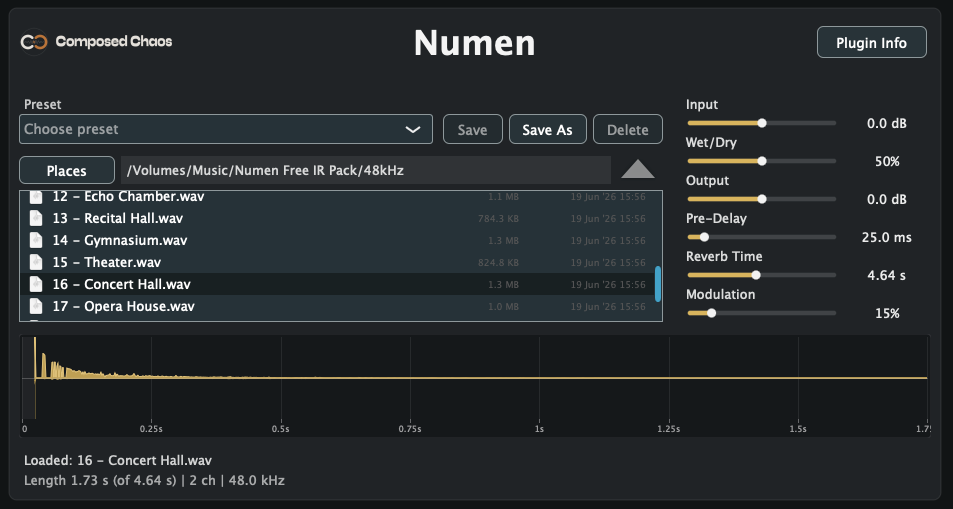Click the Numen plugin title
The height and width of the screenshot is (509, 953).
pos(475,43)
